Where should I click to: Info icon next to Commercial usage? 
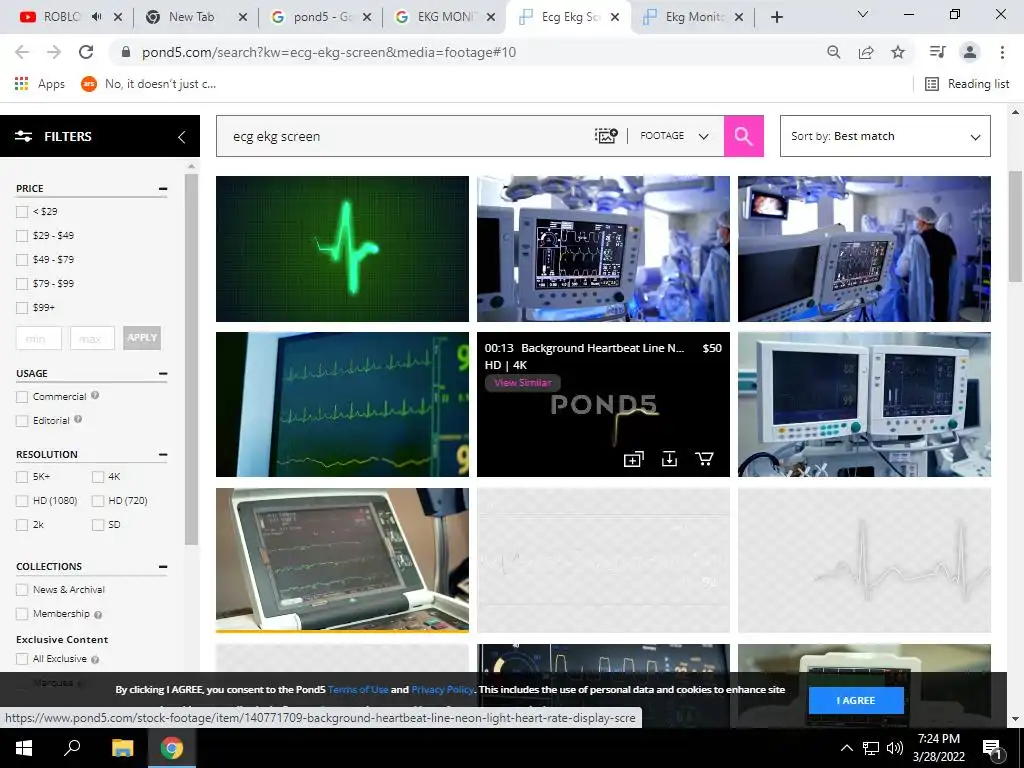(x=95, y=395)
